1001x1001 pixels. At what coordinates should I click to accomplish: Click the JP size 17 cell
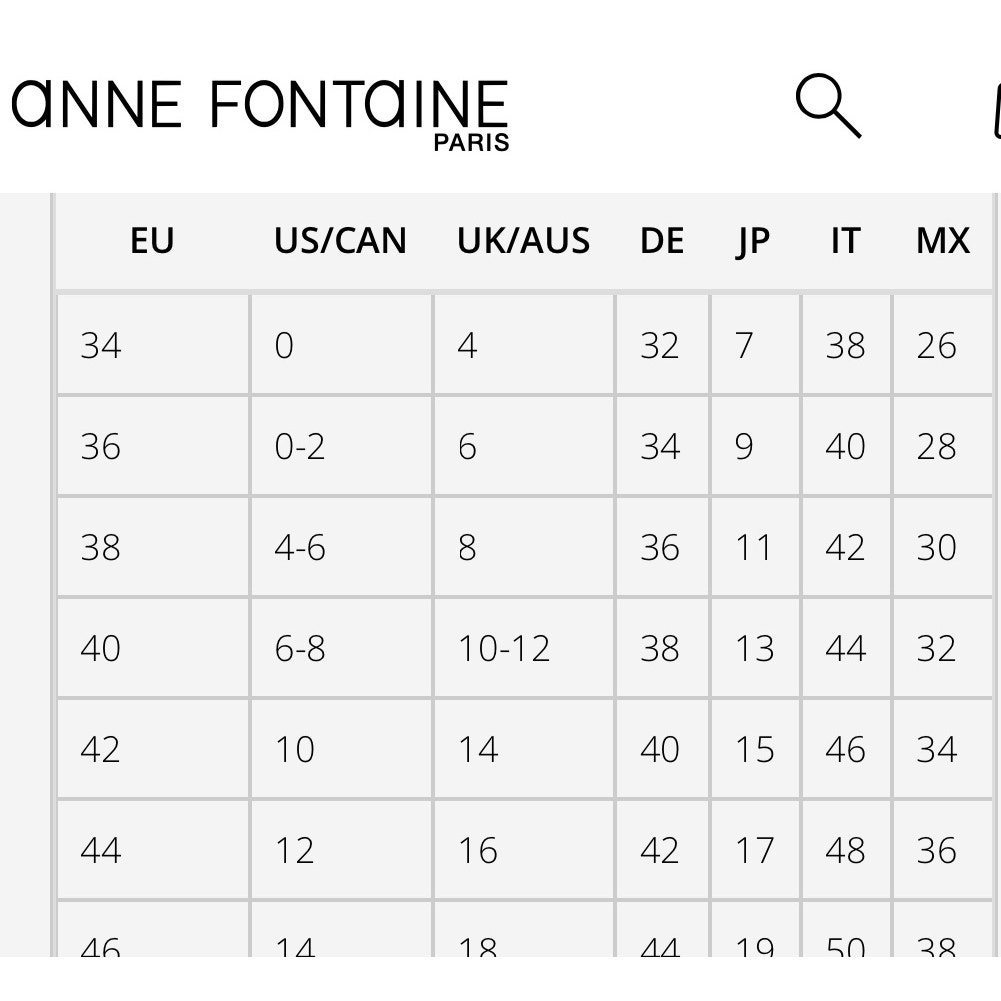755,850
